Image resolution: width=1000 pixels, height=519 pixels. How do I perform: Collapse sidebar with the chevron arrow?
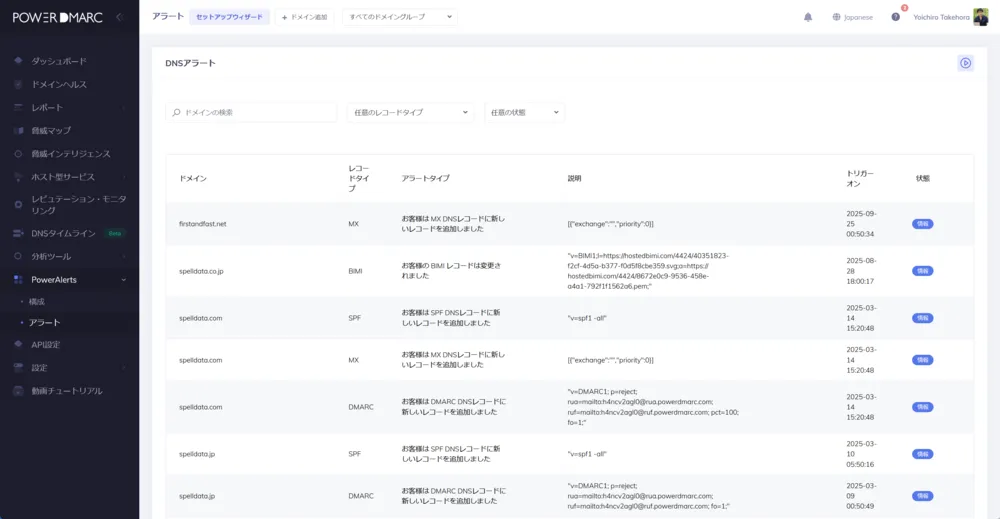pos(119,17)
